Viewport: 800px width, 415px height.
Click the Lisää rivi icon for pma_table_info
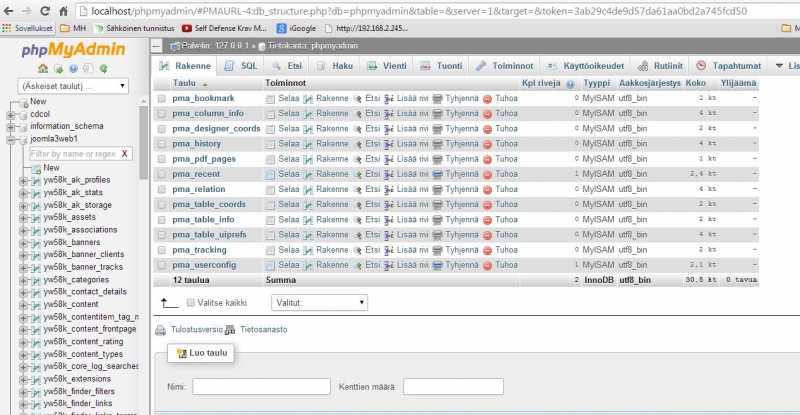tap(389, 220)
